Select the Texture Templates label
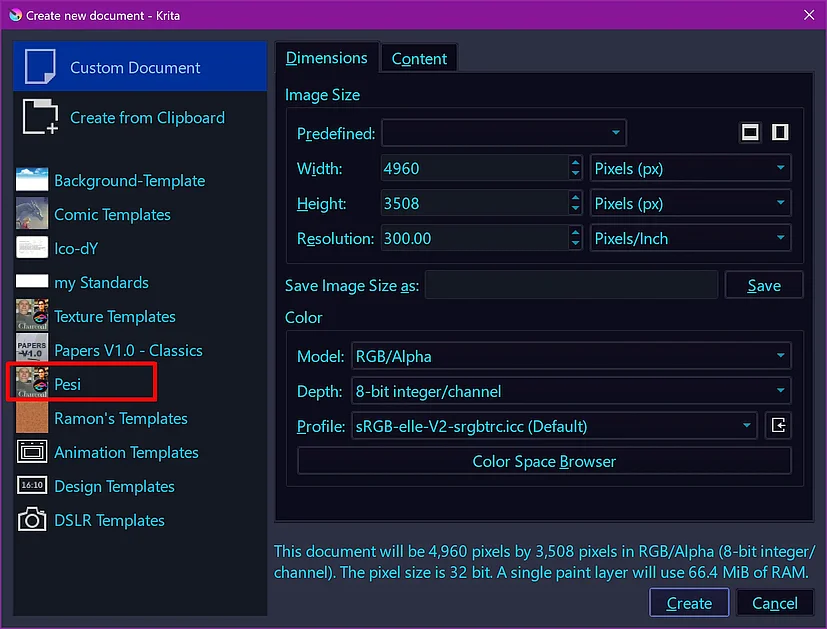Viewport: 827px width, 629px height. tap(115, 316)
